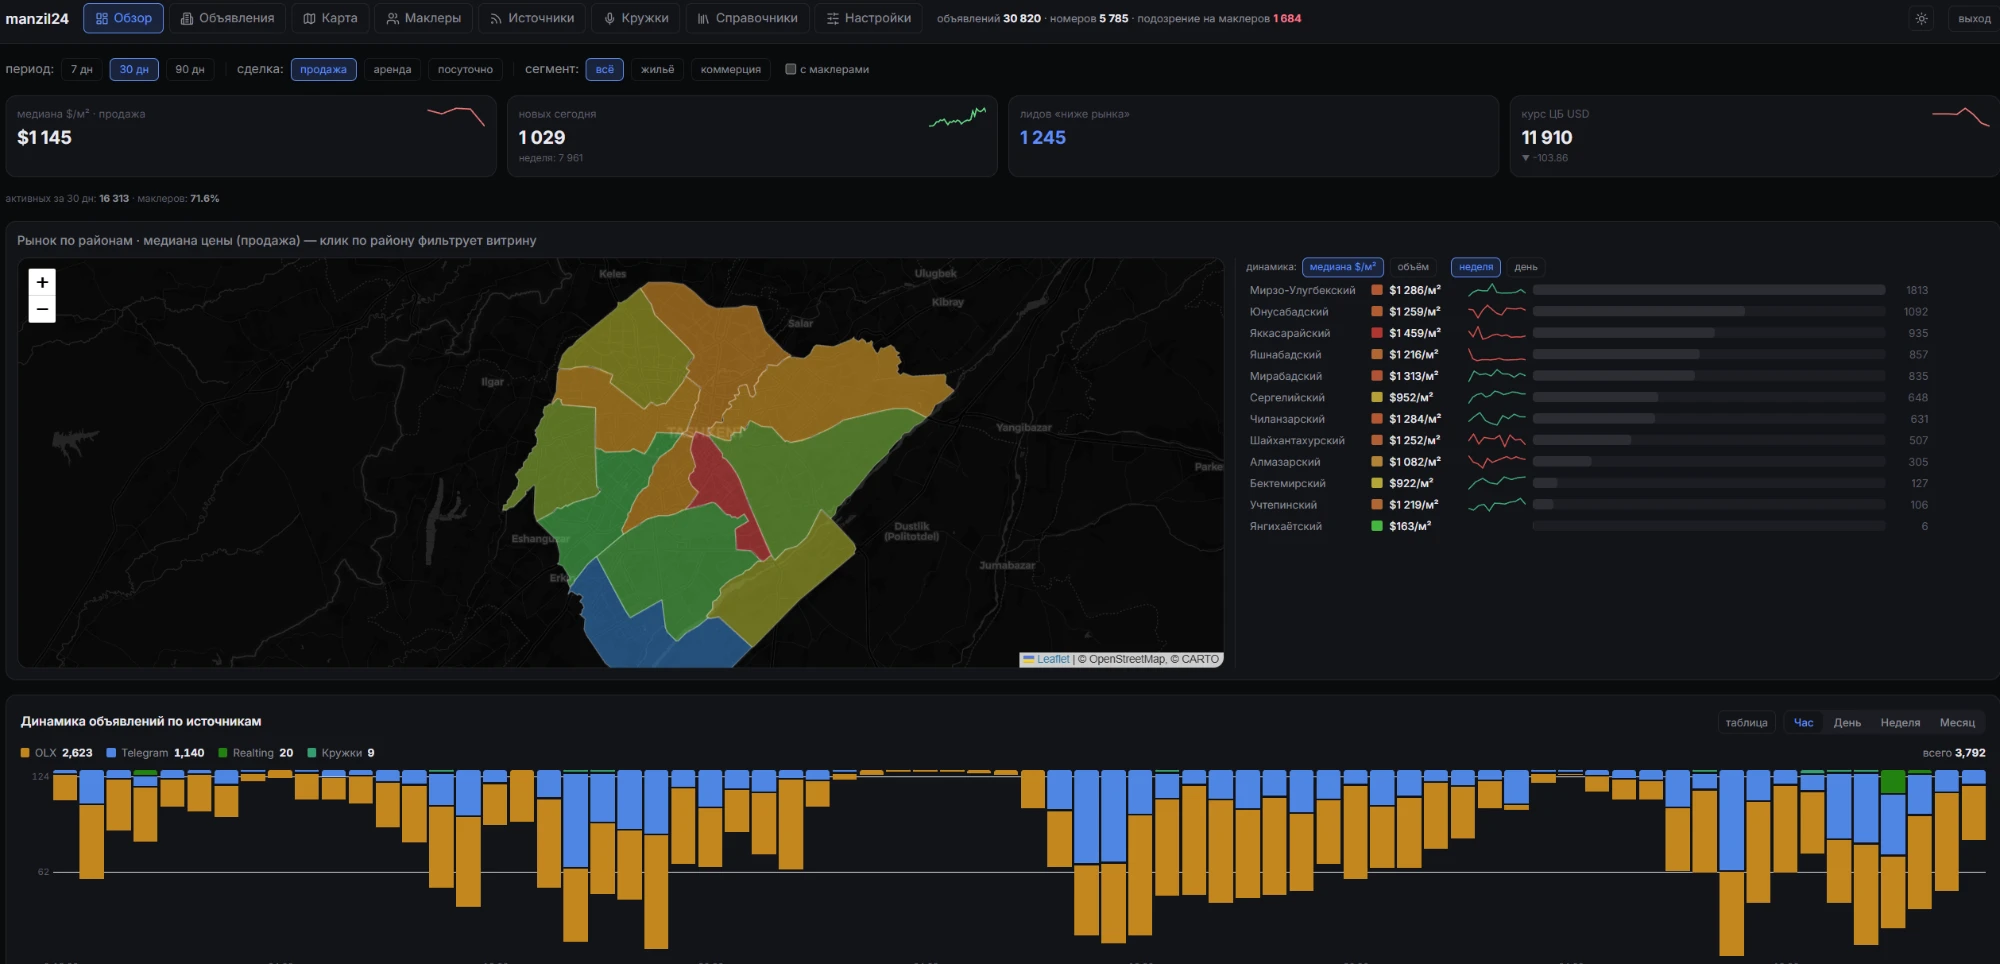This screenshot has height=964, width=2000.
Task: Choose the всё segment filter
Action: [x=605, y=69]
